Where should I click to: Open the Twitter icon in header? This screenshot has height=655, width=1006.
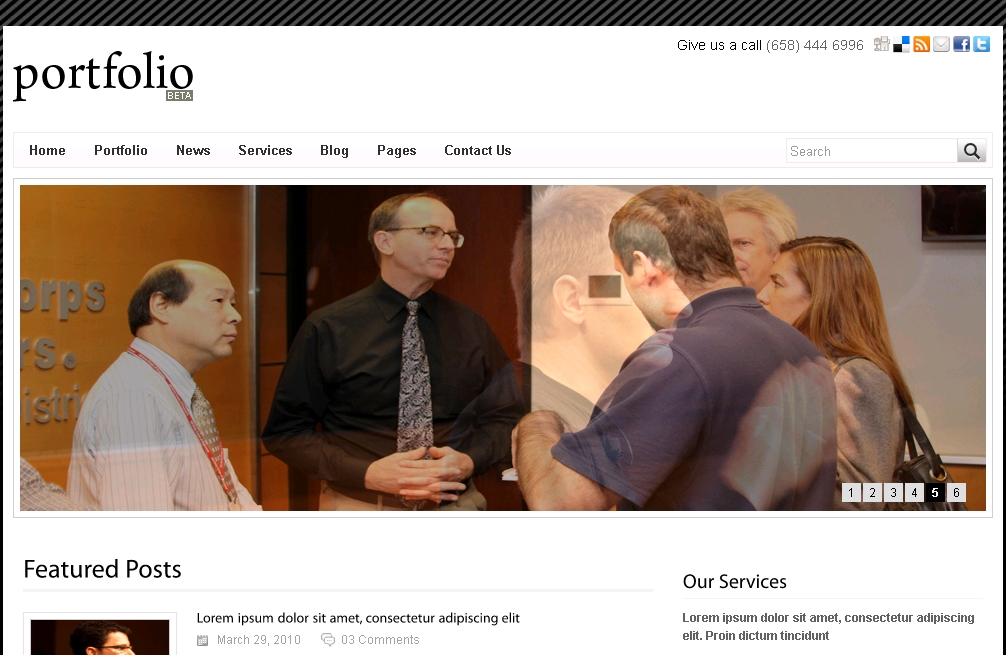[981, 44]
